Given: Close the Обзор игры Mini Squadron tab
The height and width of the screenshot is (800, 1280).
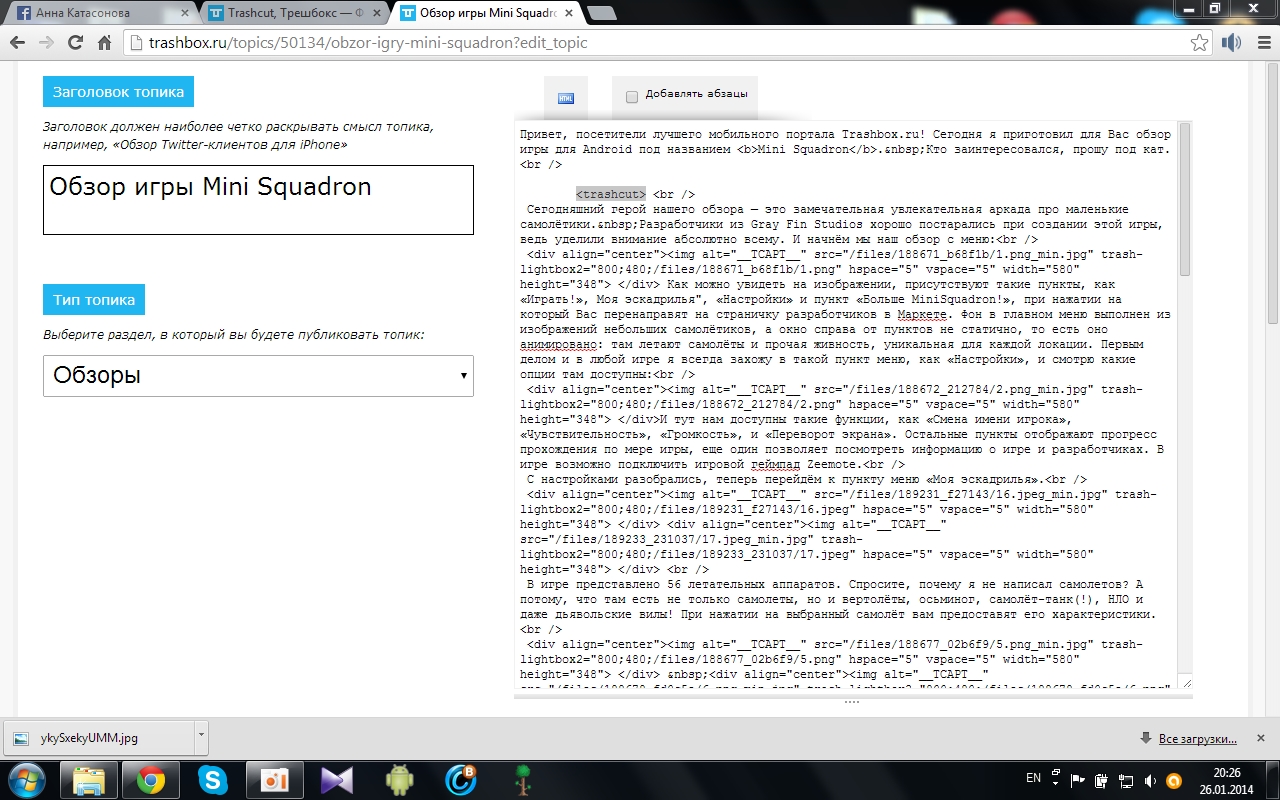Looking at the screenshot, I should coord(568,14).
